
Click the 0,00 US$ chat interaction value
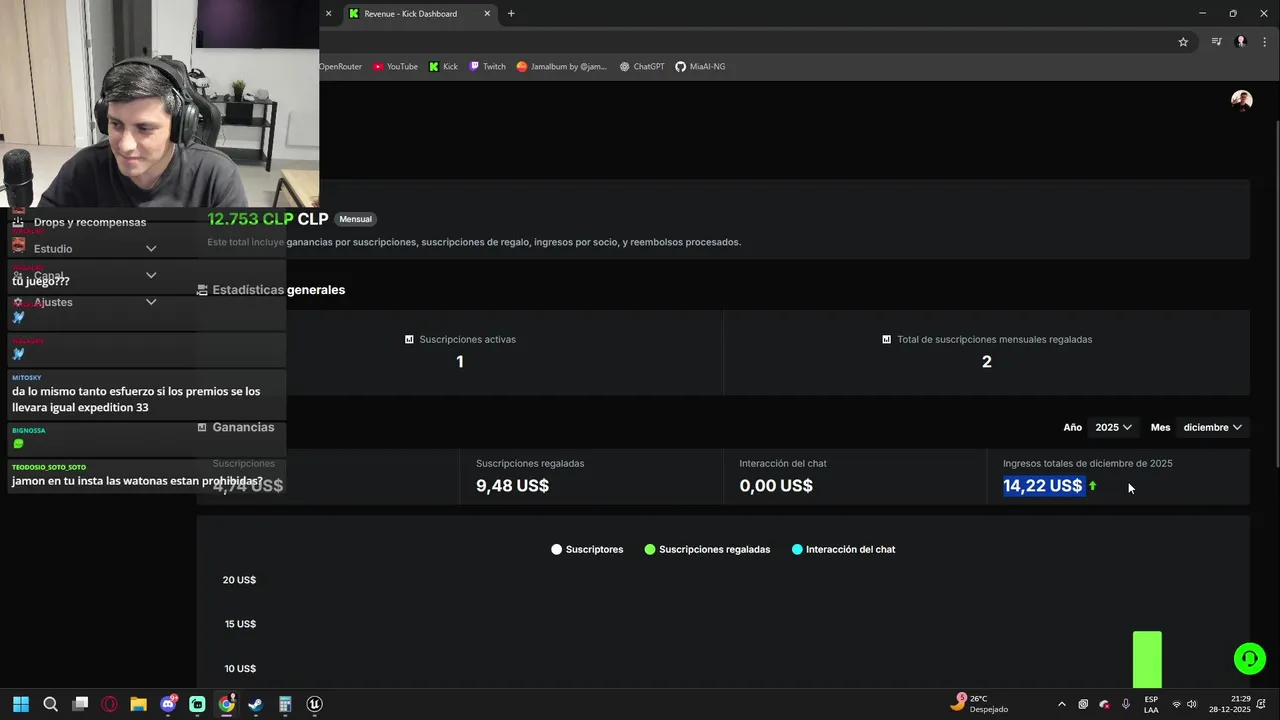tap(776, 486)
